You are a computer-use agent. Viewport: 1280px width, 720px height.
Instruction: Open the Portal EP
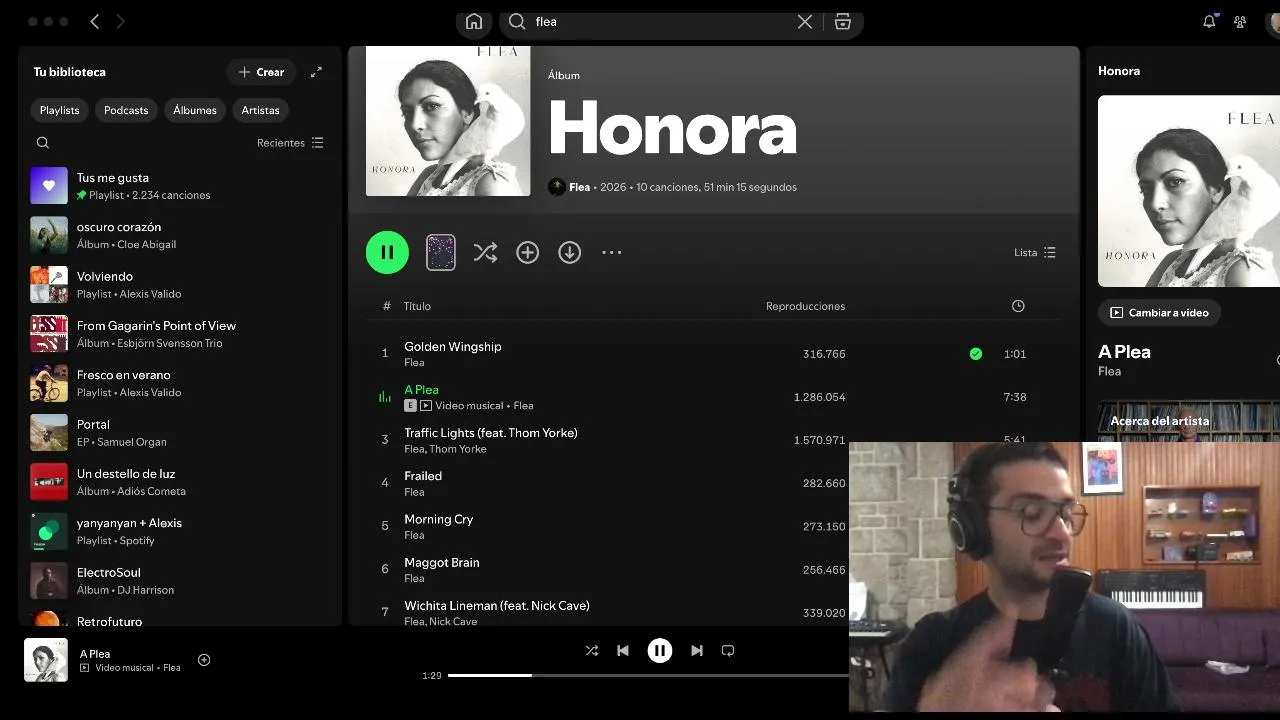(x=180, y=432)
